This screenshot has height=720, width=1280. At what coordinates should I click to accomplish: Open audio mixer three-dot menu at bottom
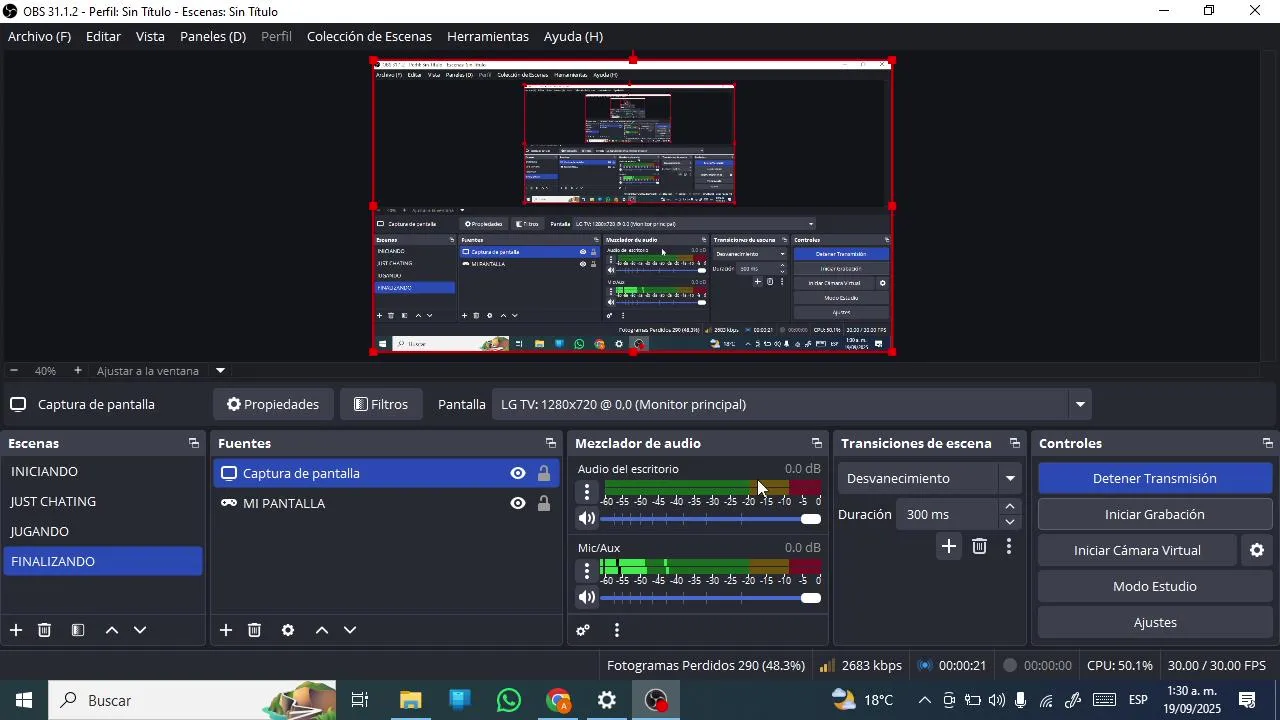(617, 630)
